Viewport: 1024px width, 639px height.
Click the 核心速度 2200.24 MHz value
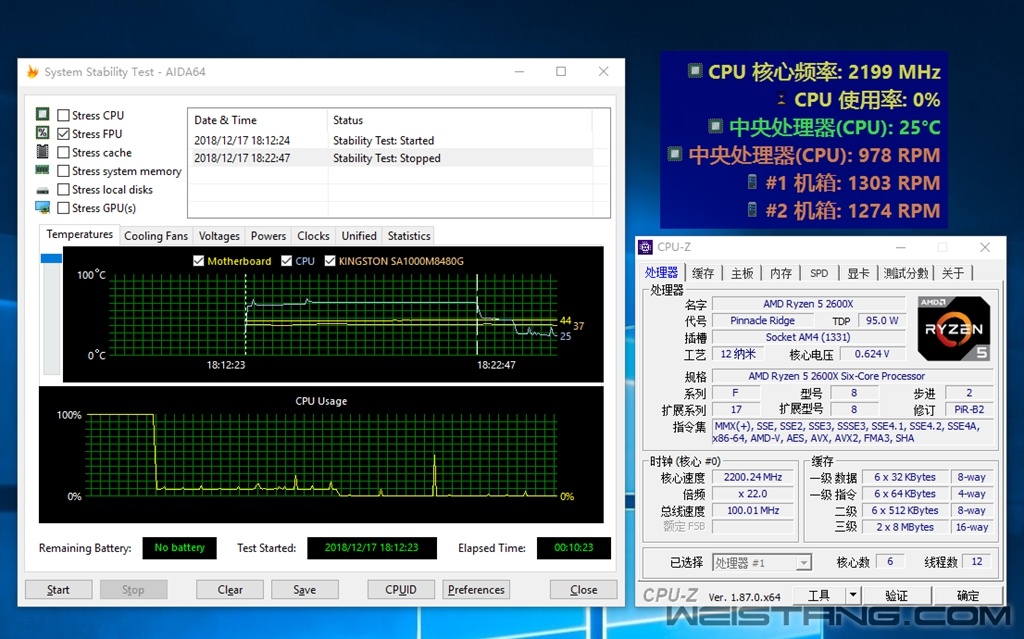point(752,477)
